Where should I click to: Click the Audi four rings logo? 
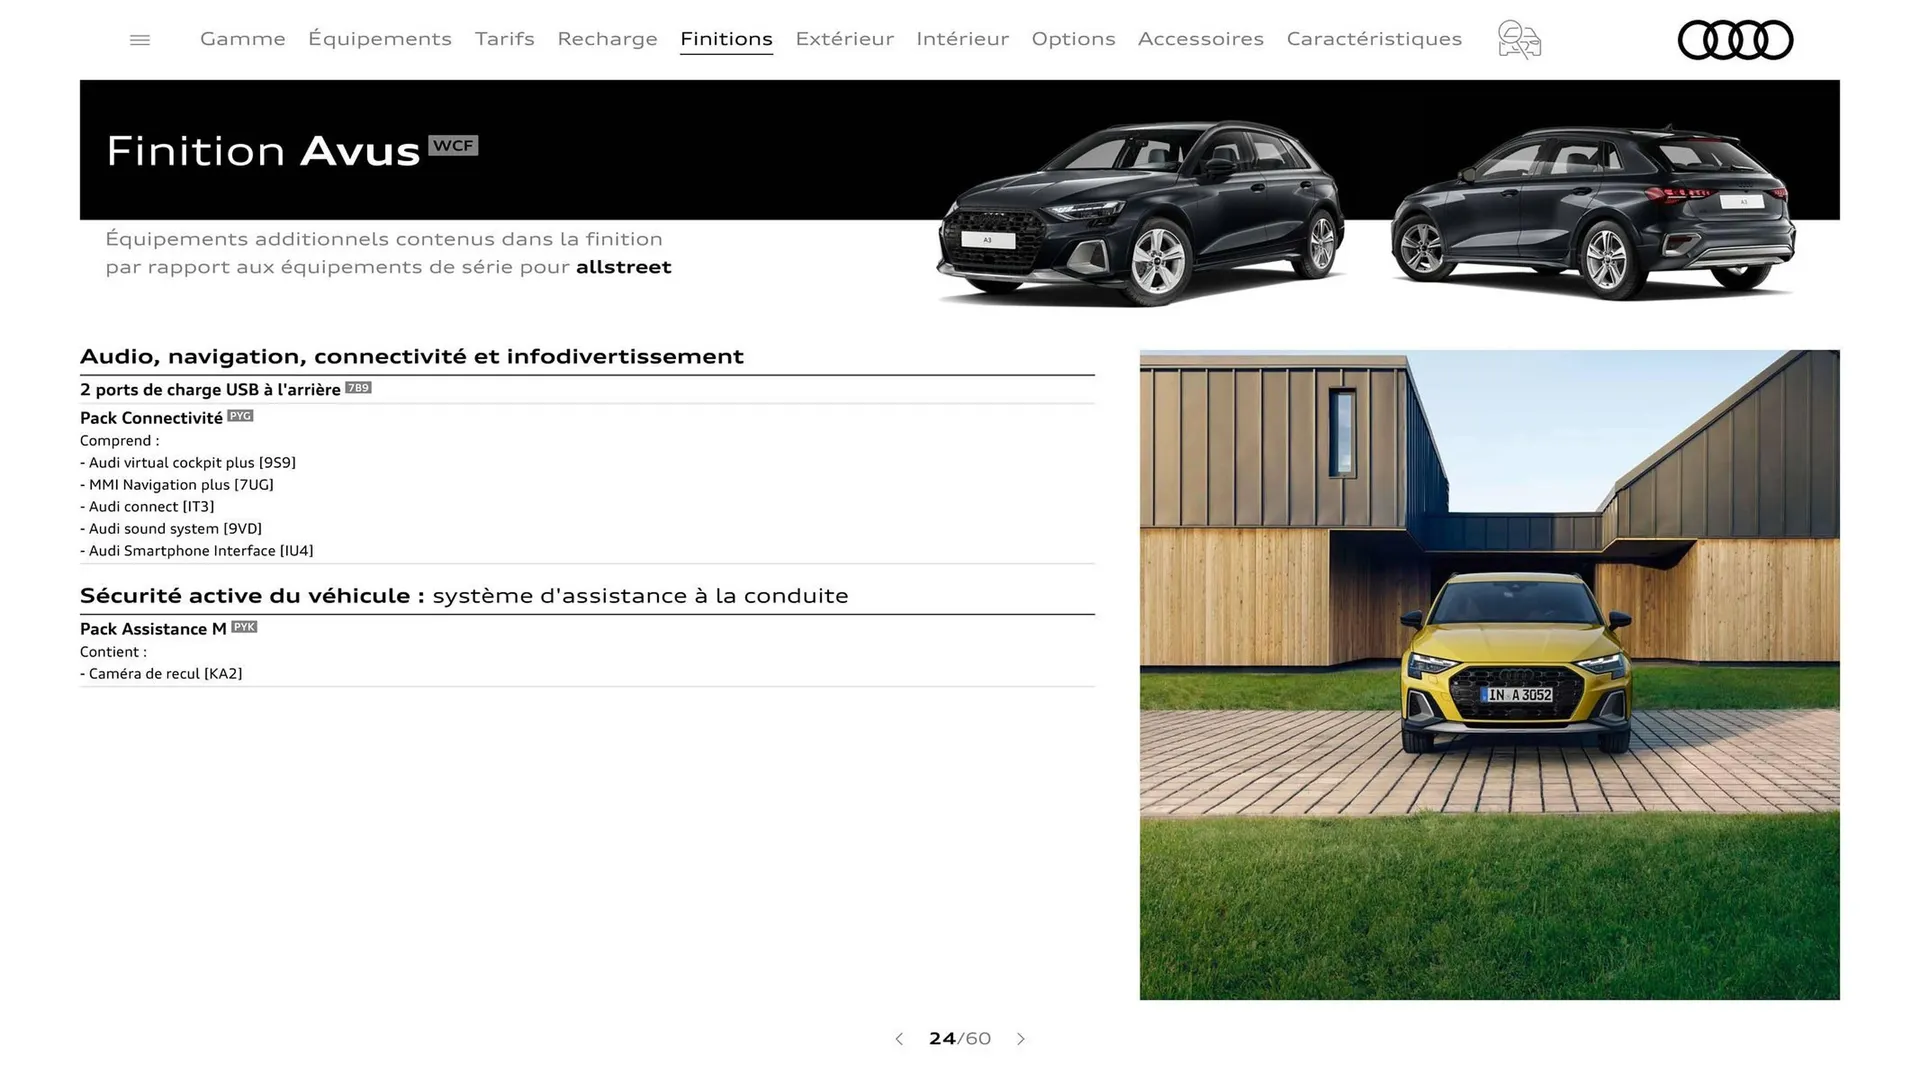(1735, 39)
